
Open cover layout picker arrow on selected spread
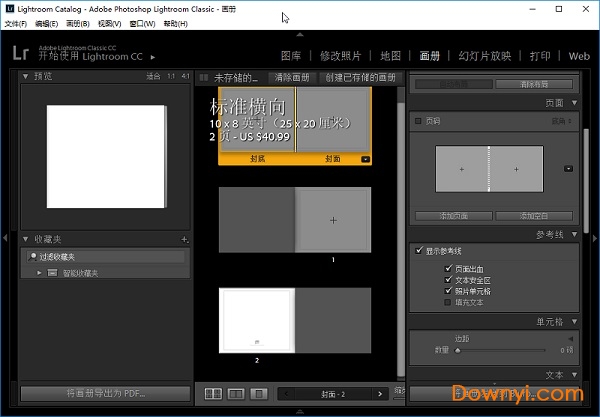[365, 159]
